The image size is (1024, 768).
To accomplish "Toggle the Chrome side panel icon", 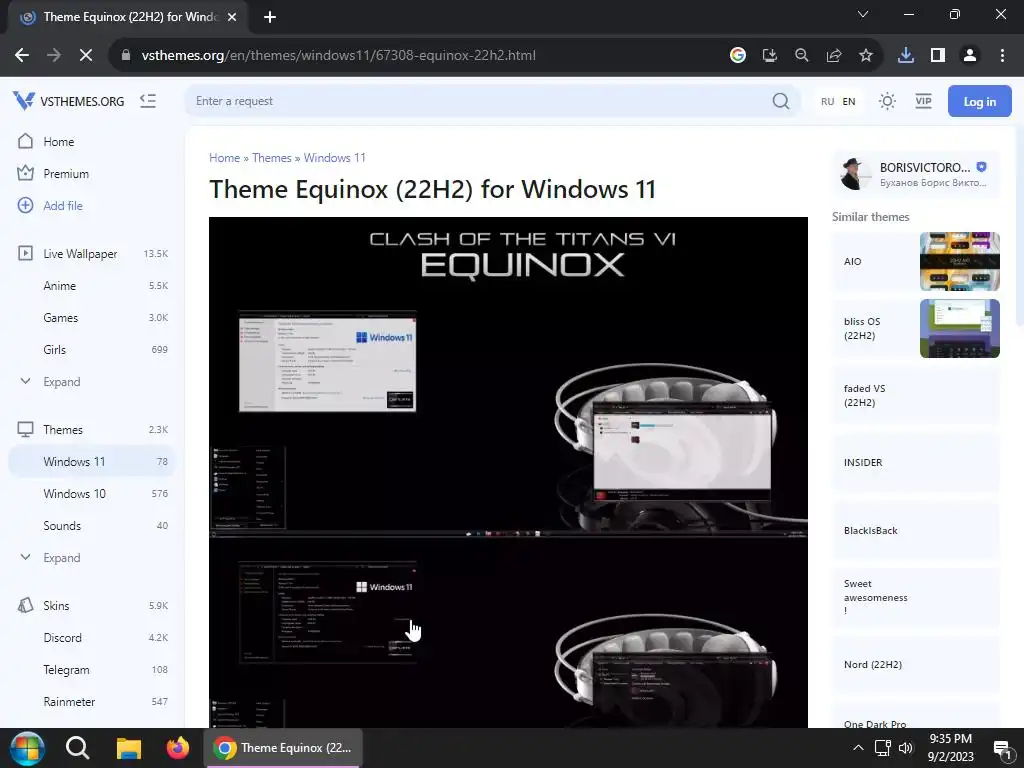I will 938,56.
